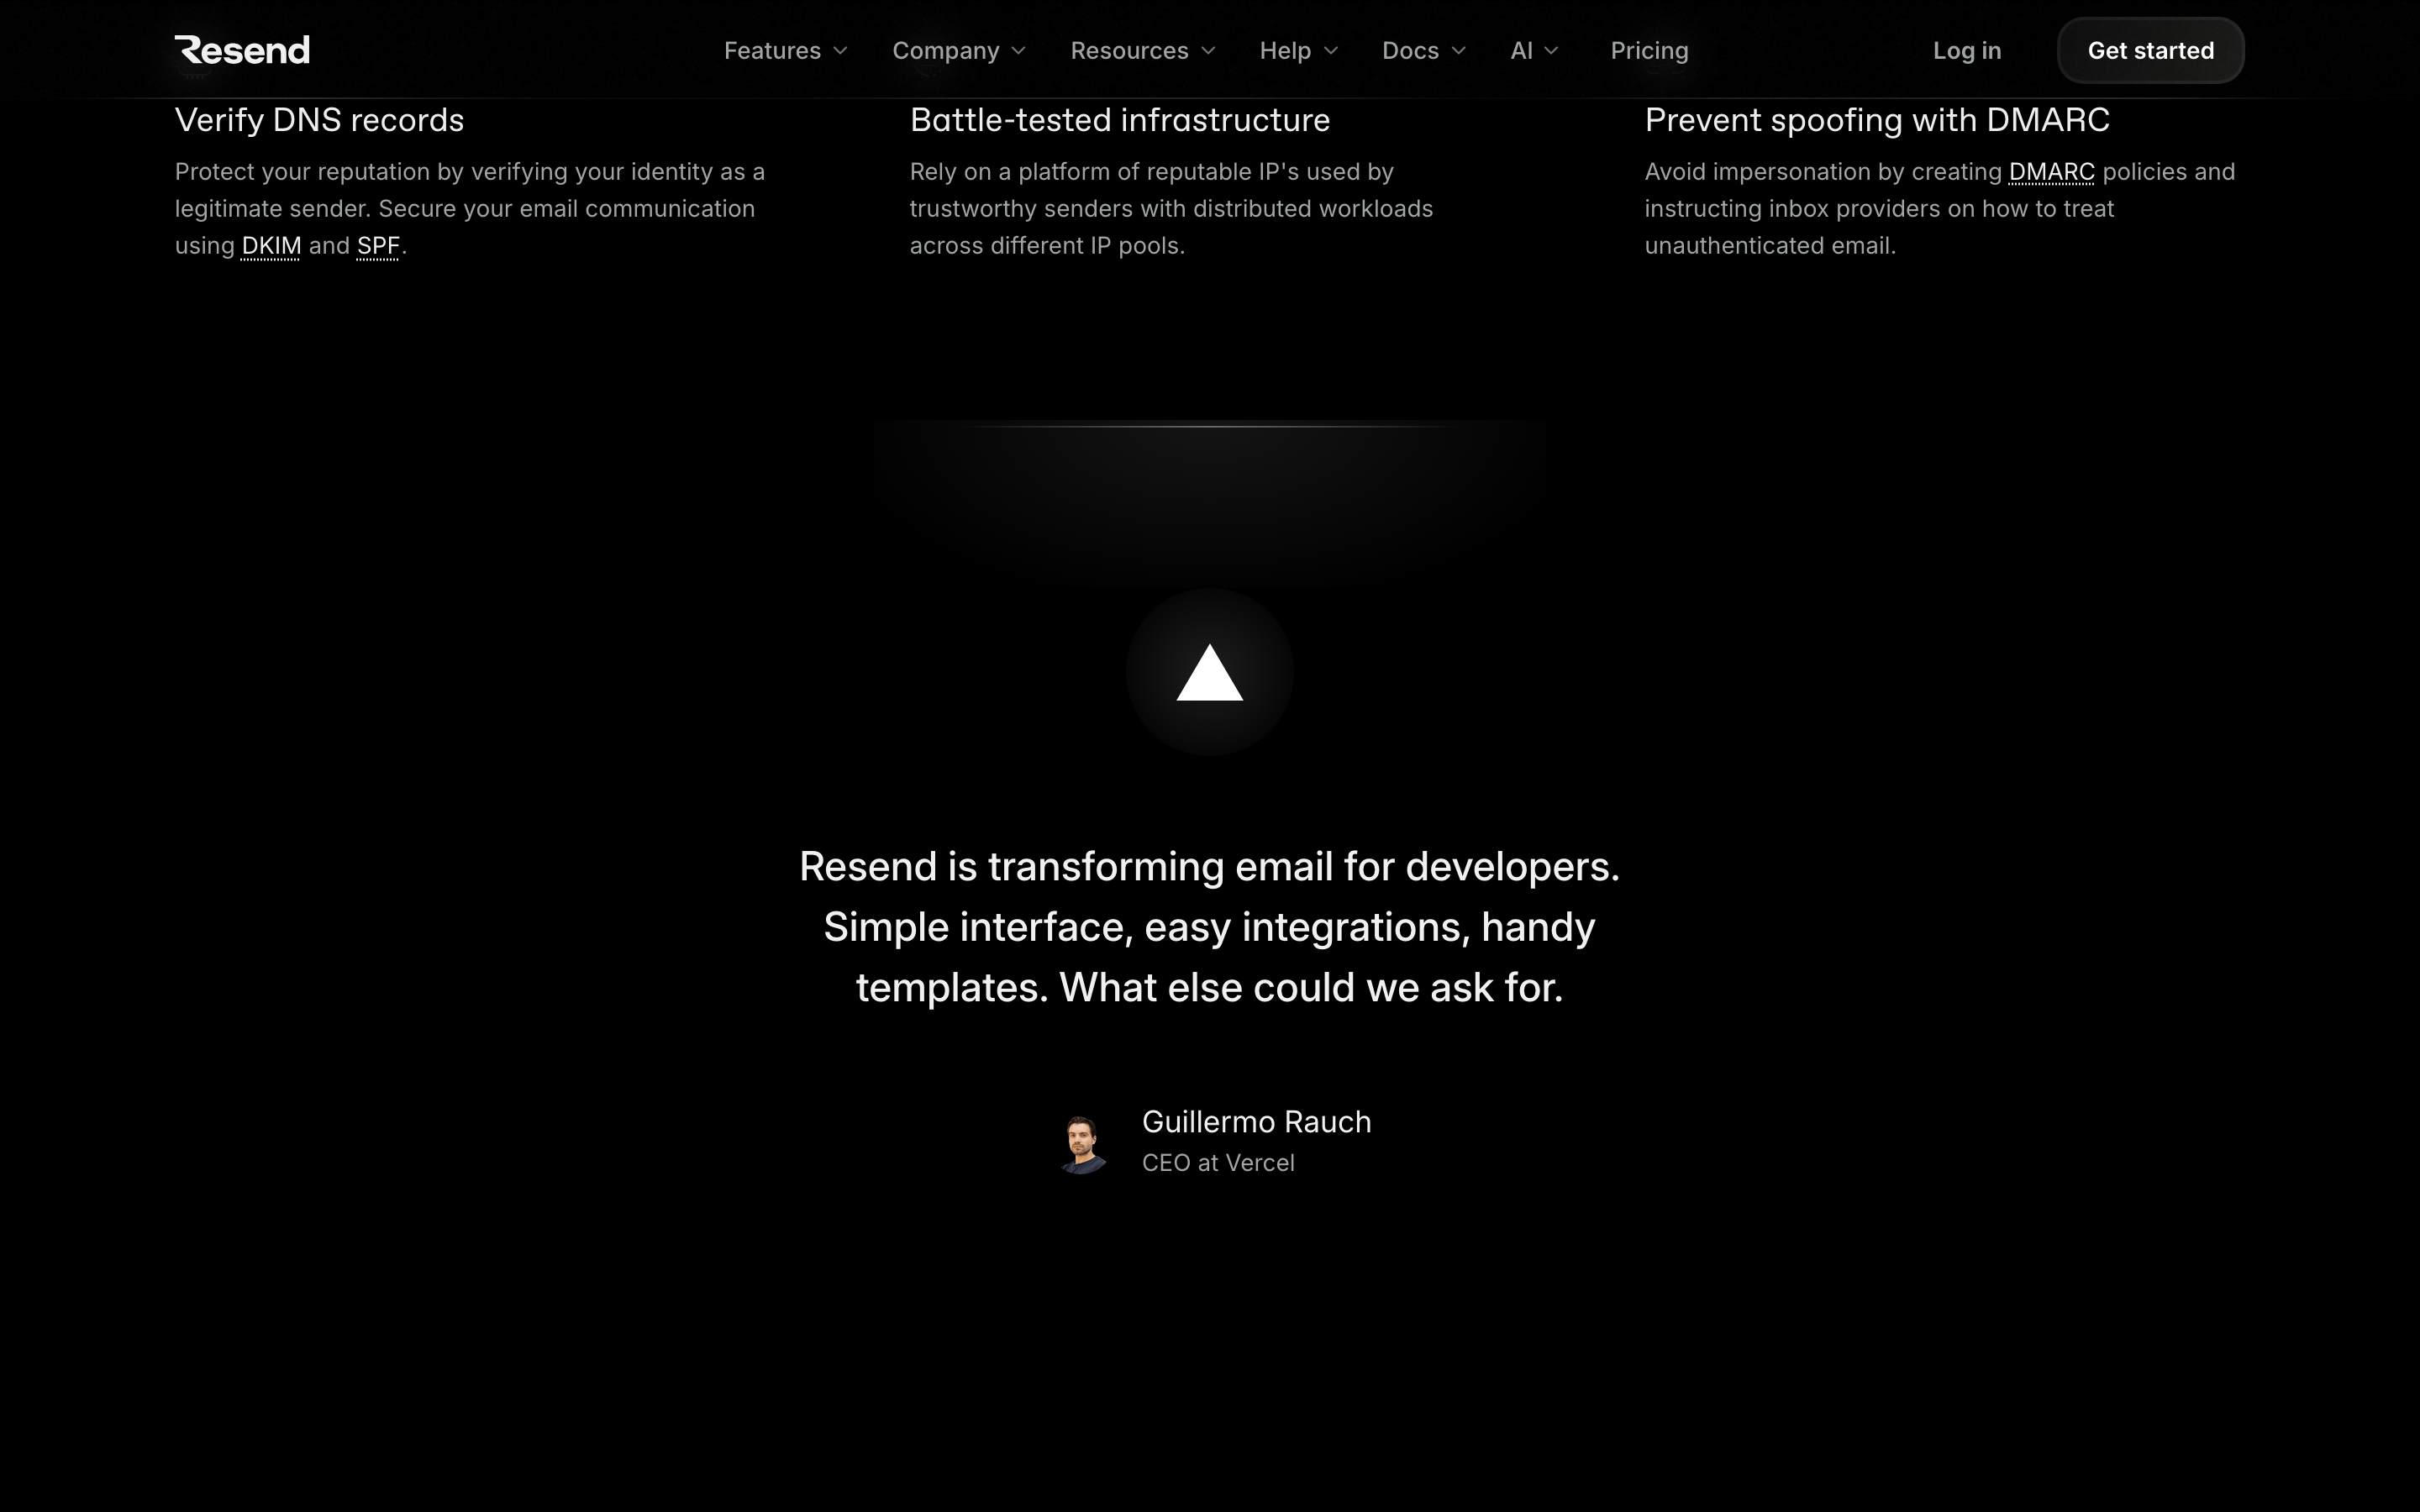Go to the Pricing page
The width and height of the screenshot is (2420, 1512).
[x=1649, y=51]
